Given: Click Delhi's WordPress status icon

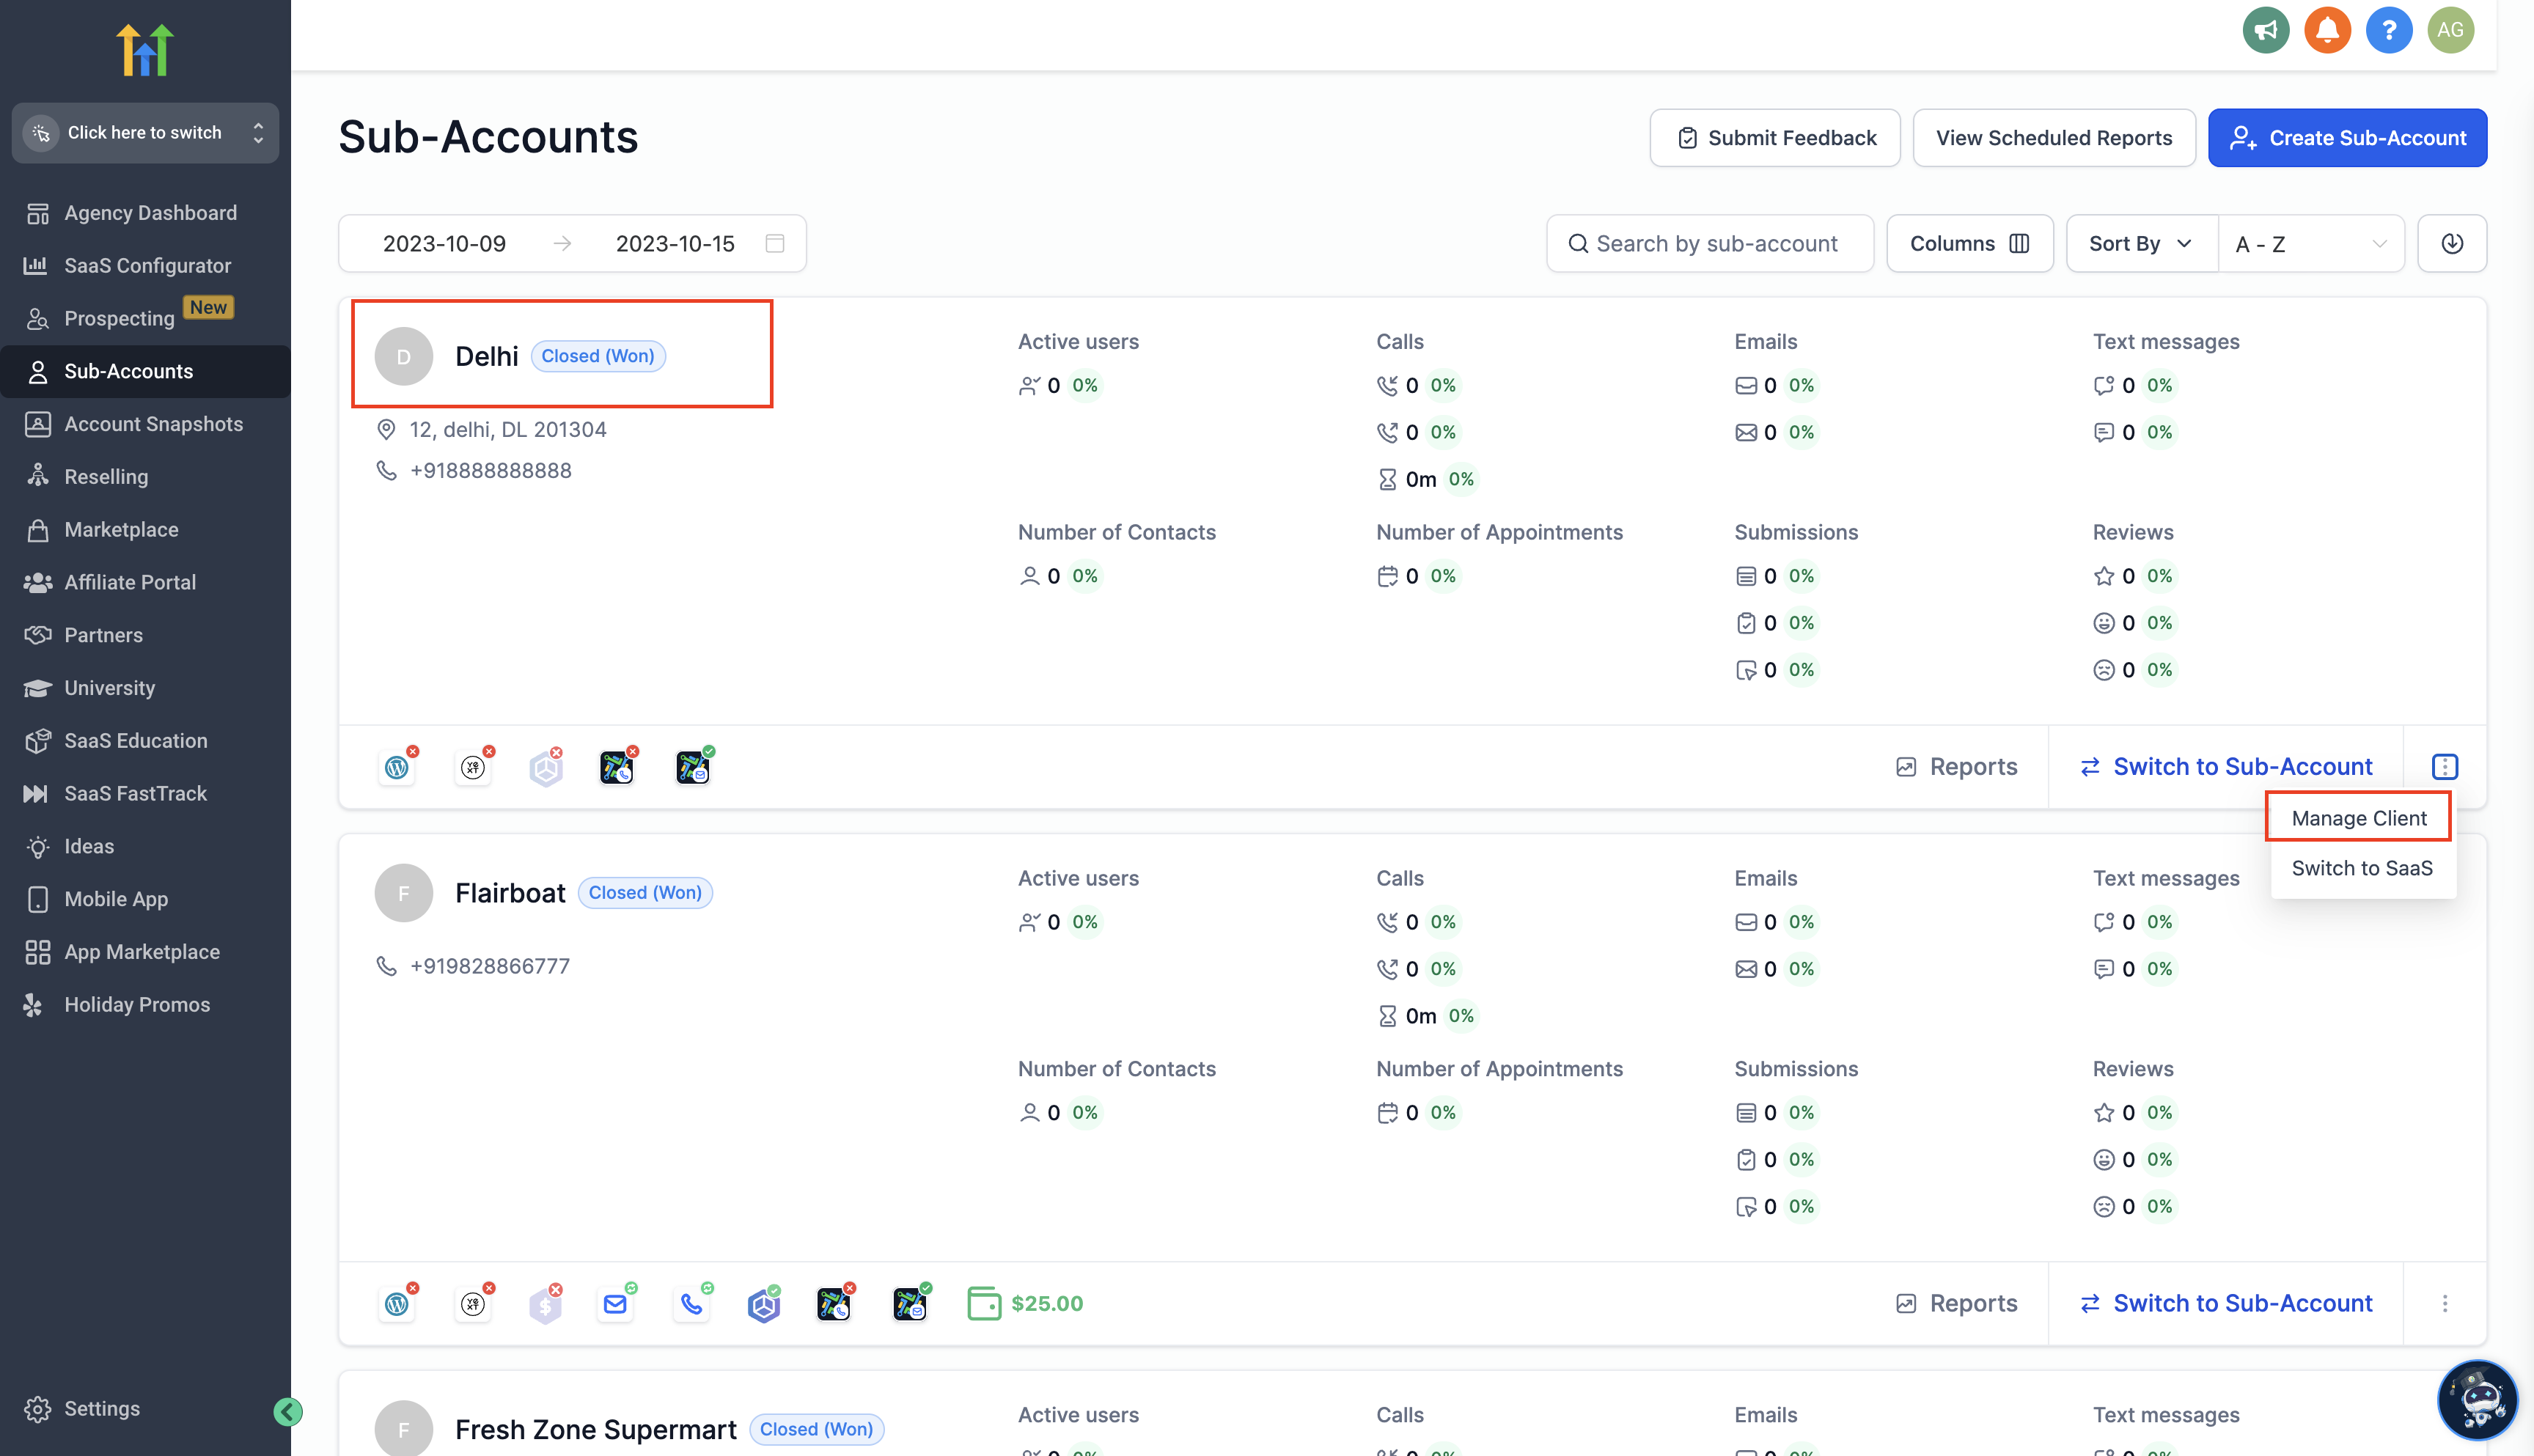Looking at the screenshot, I should tap(397, 767).
